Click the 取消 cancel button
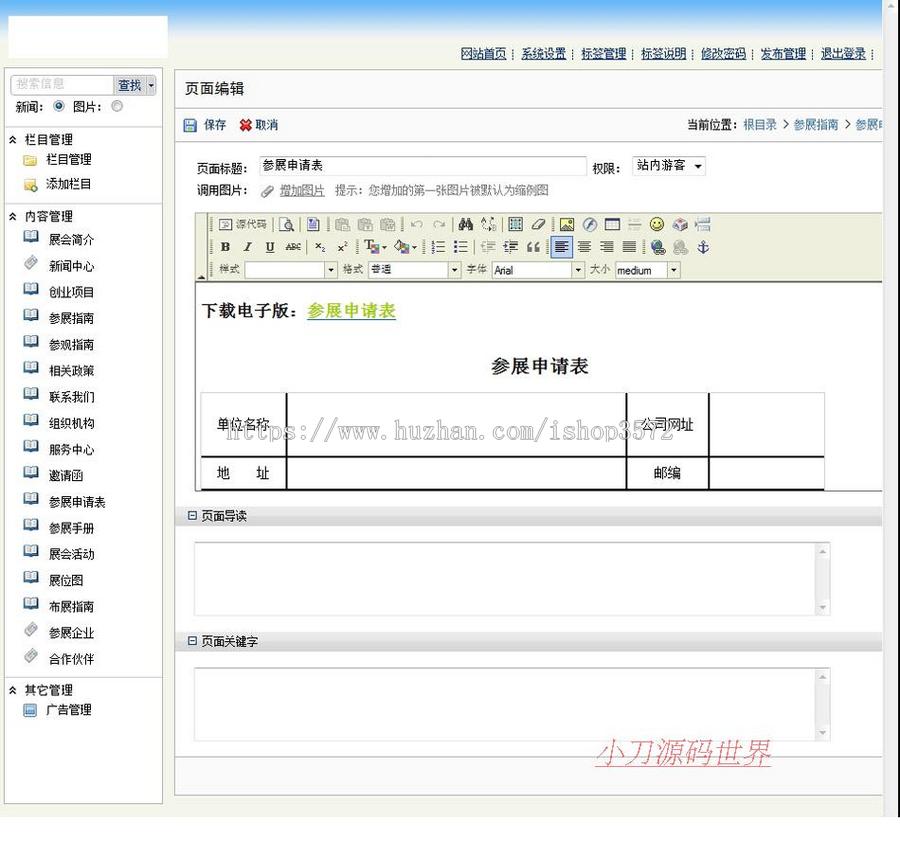Viewport: 900px width, 857px height. coord(259,125)
